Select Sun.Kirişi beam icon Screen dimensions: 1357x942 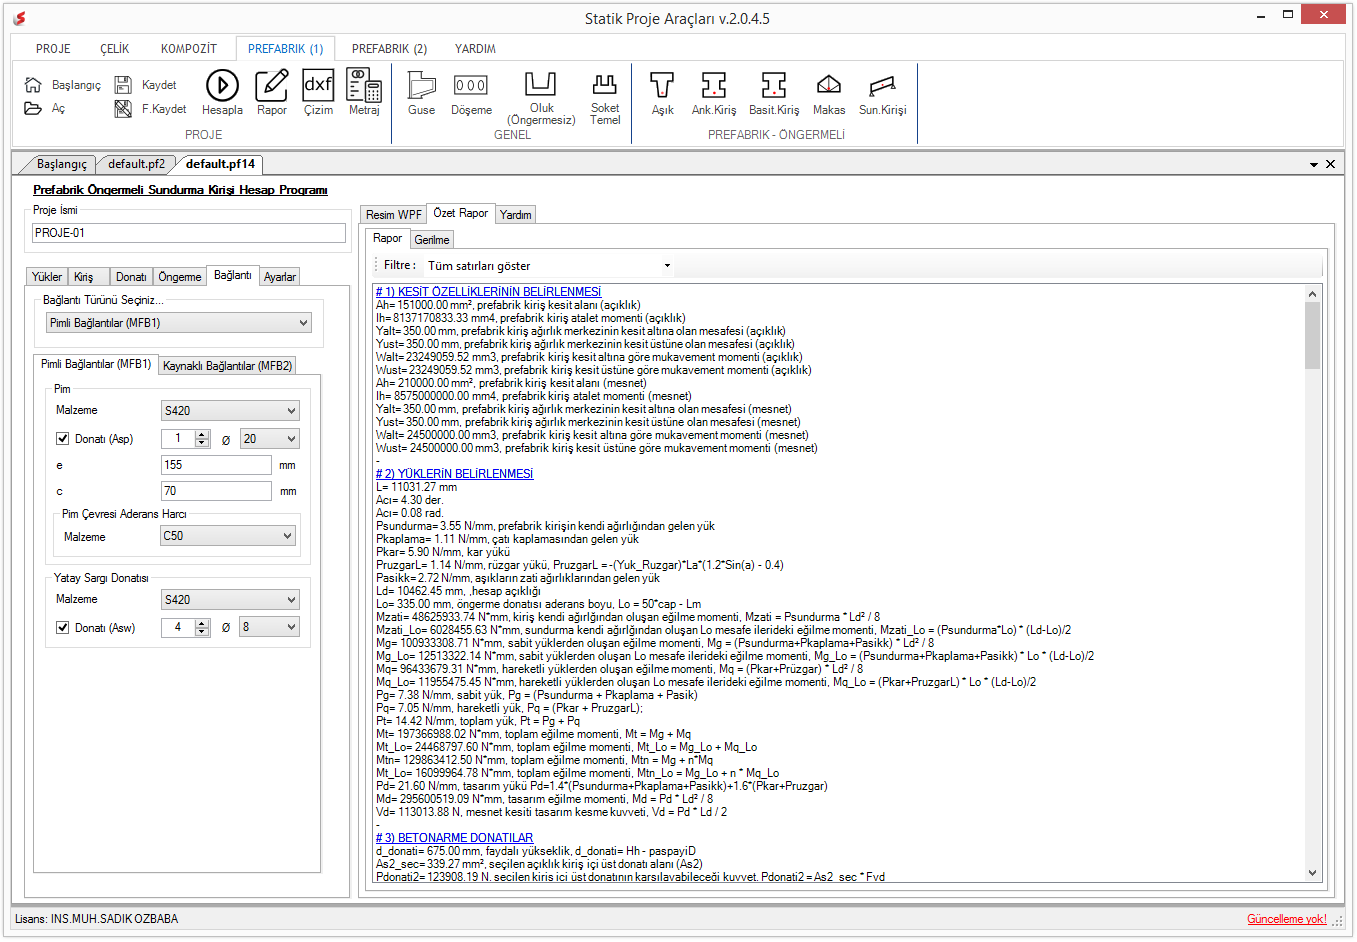pyautogui.click(x=882, y=85)
